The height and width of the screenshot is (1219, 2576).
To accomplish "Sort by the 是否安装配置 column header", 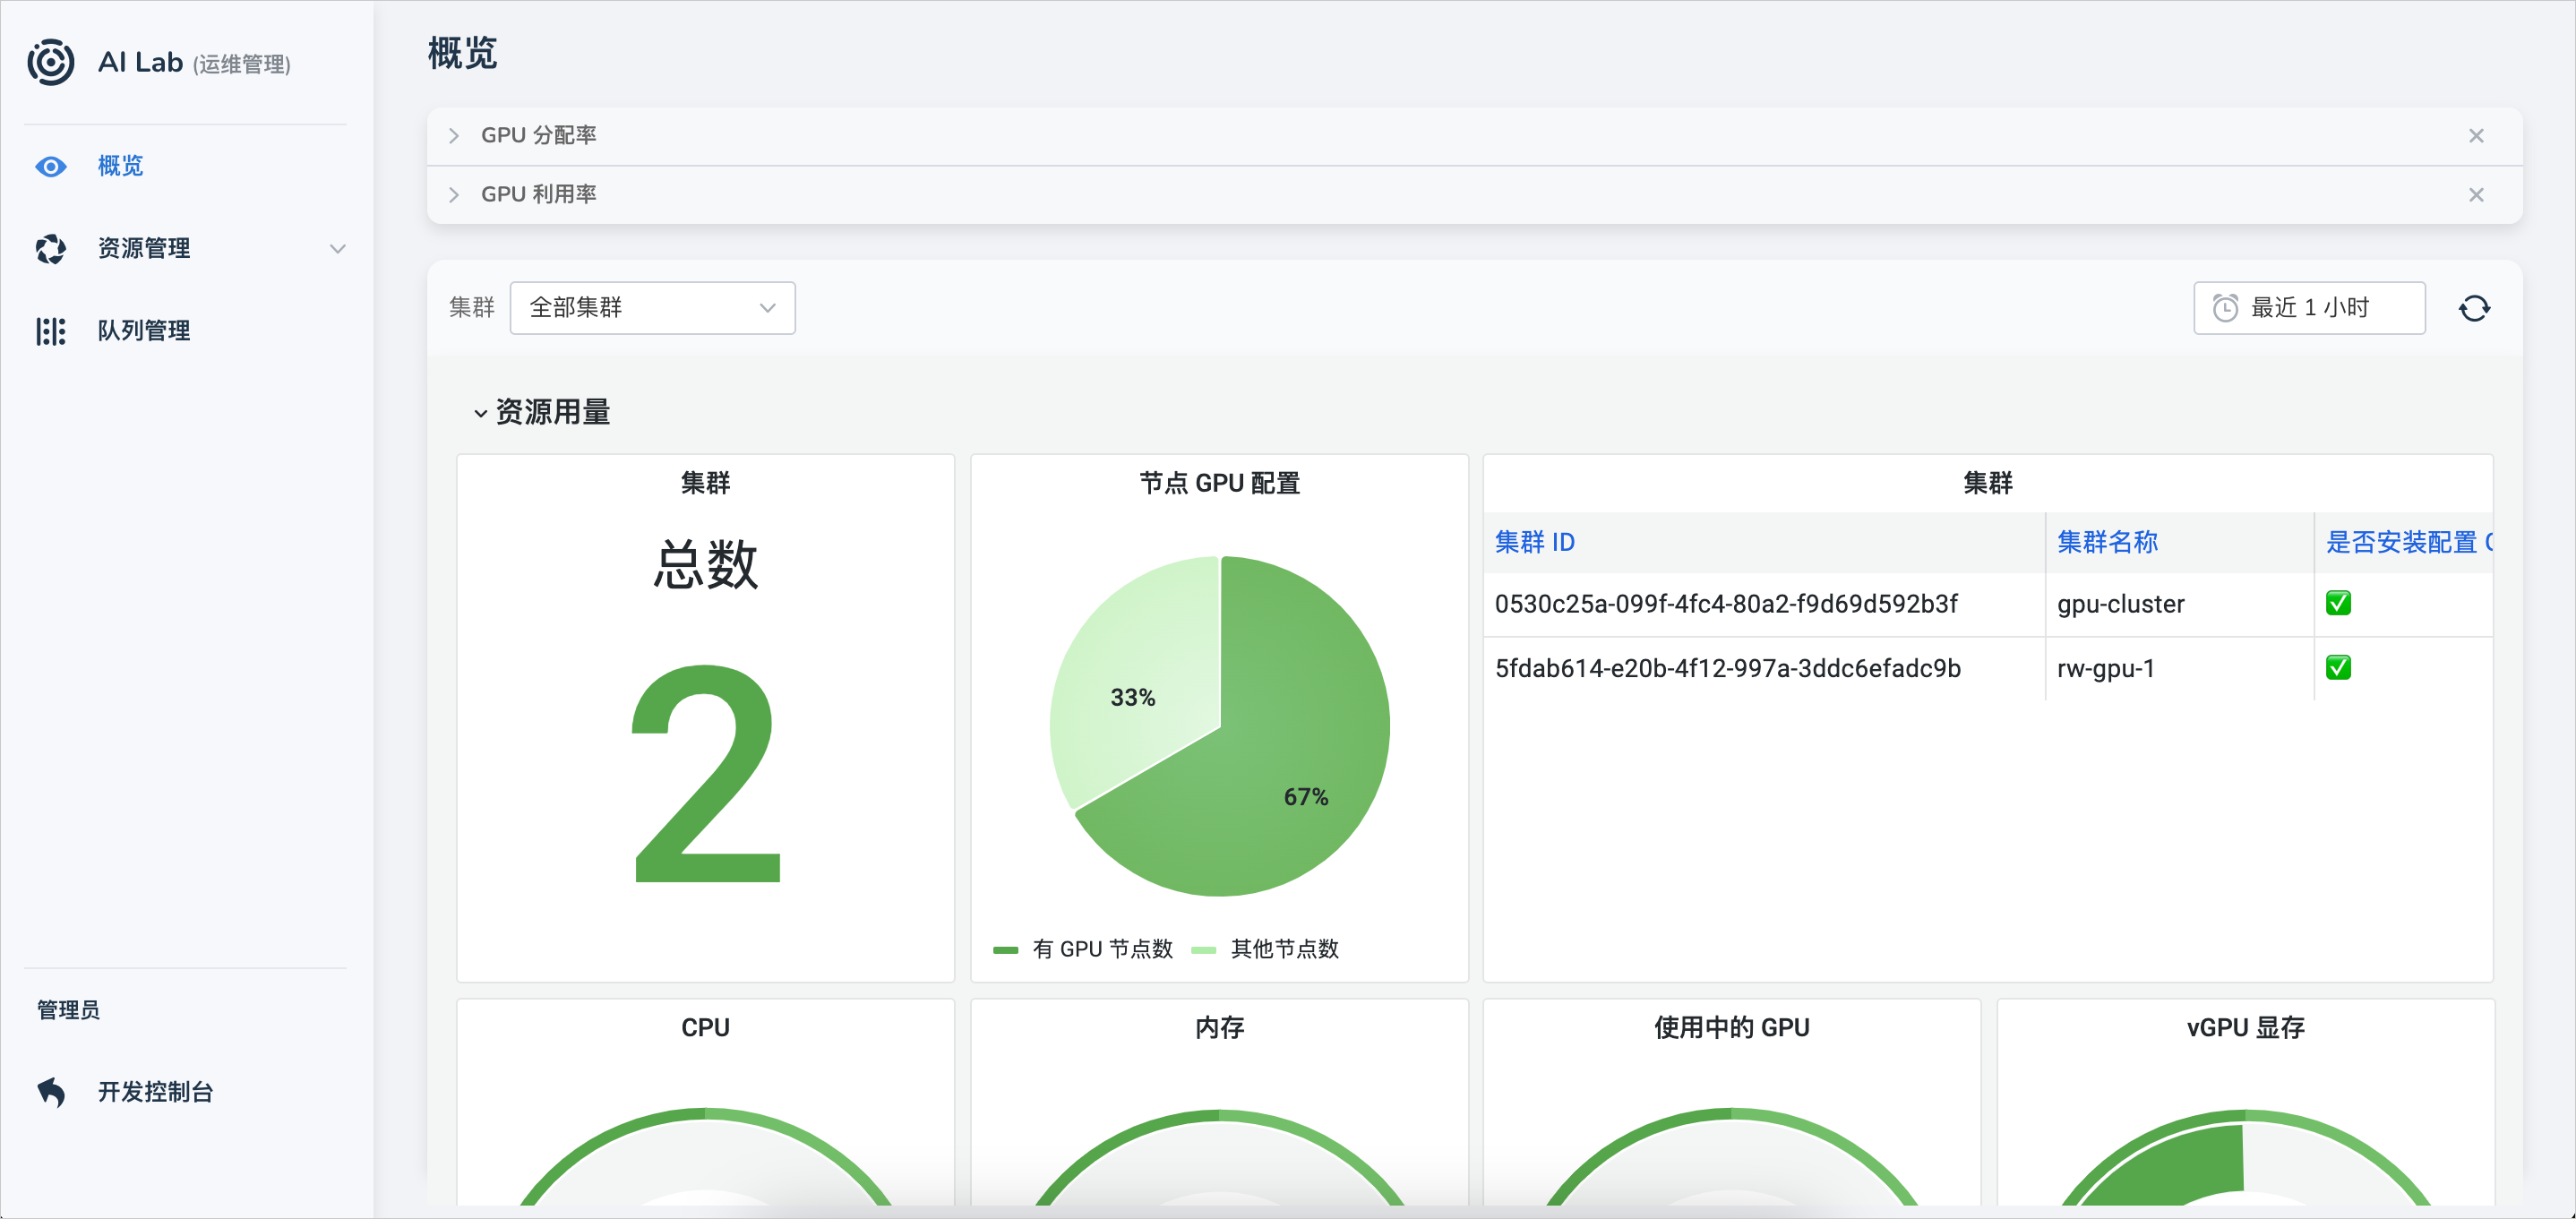I will pos(2408,542).
